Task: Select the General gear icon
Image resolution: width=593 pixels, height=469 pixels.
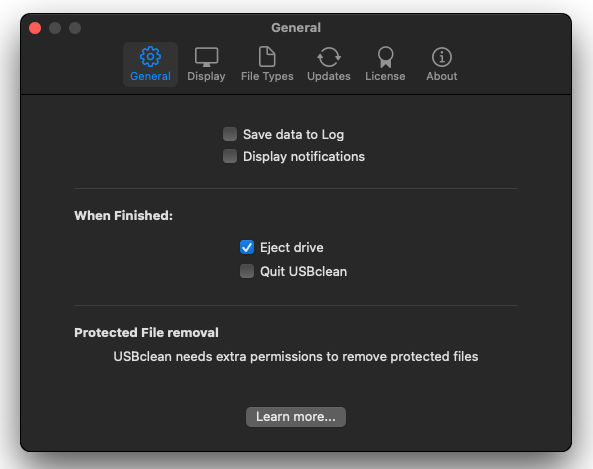Action: [150, 57]
